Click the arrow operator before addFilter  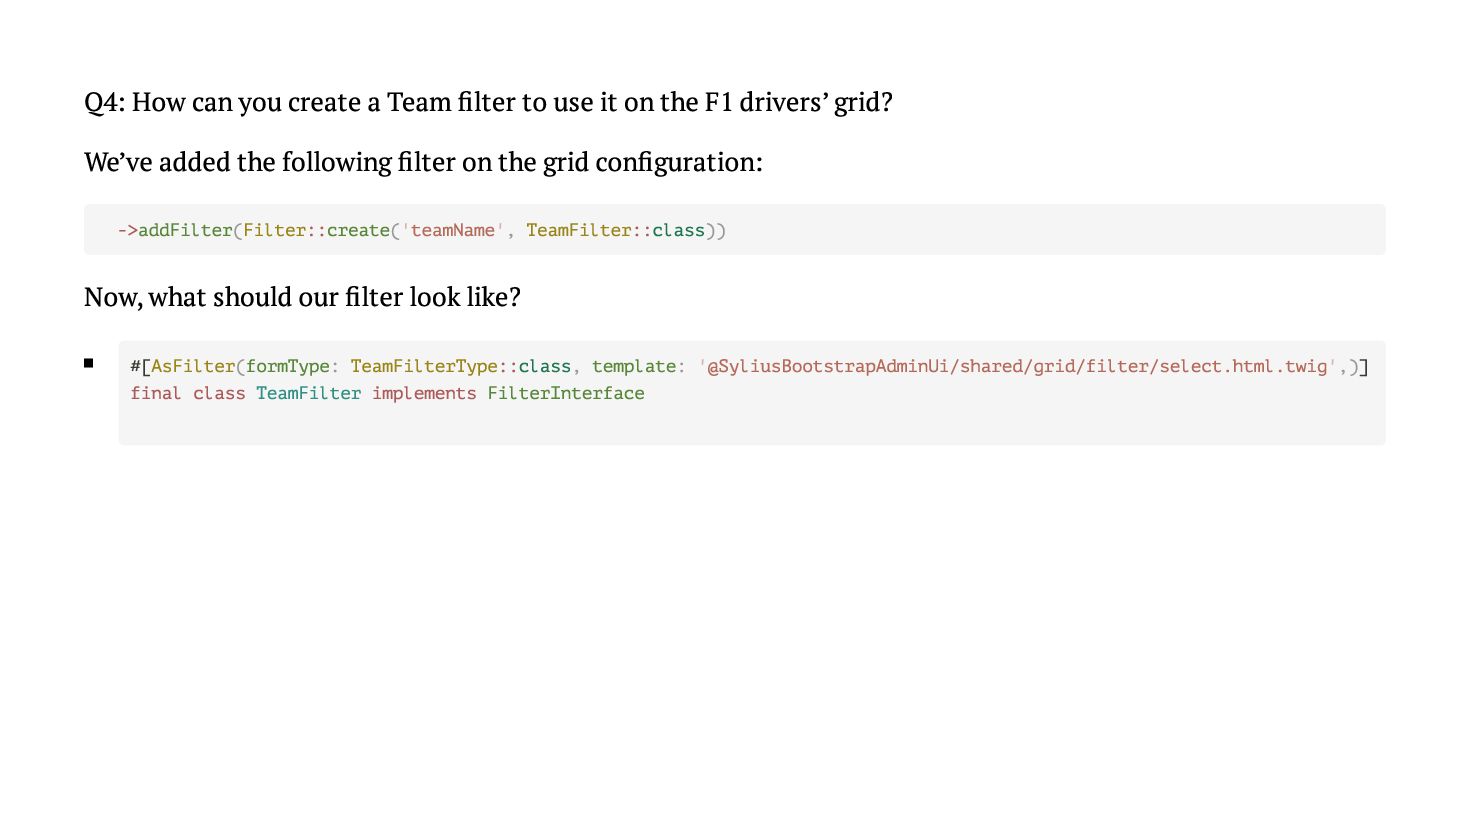tap(127, 230)
